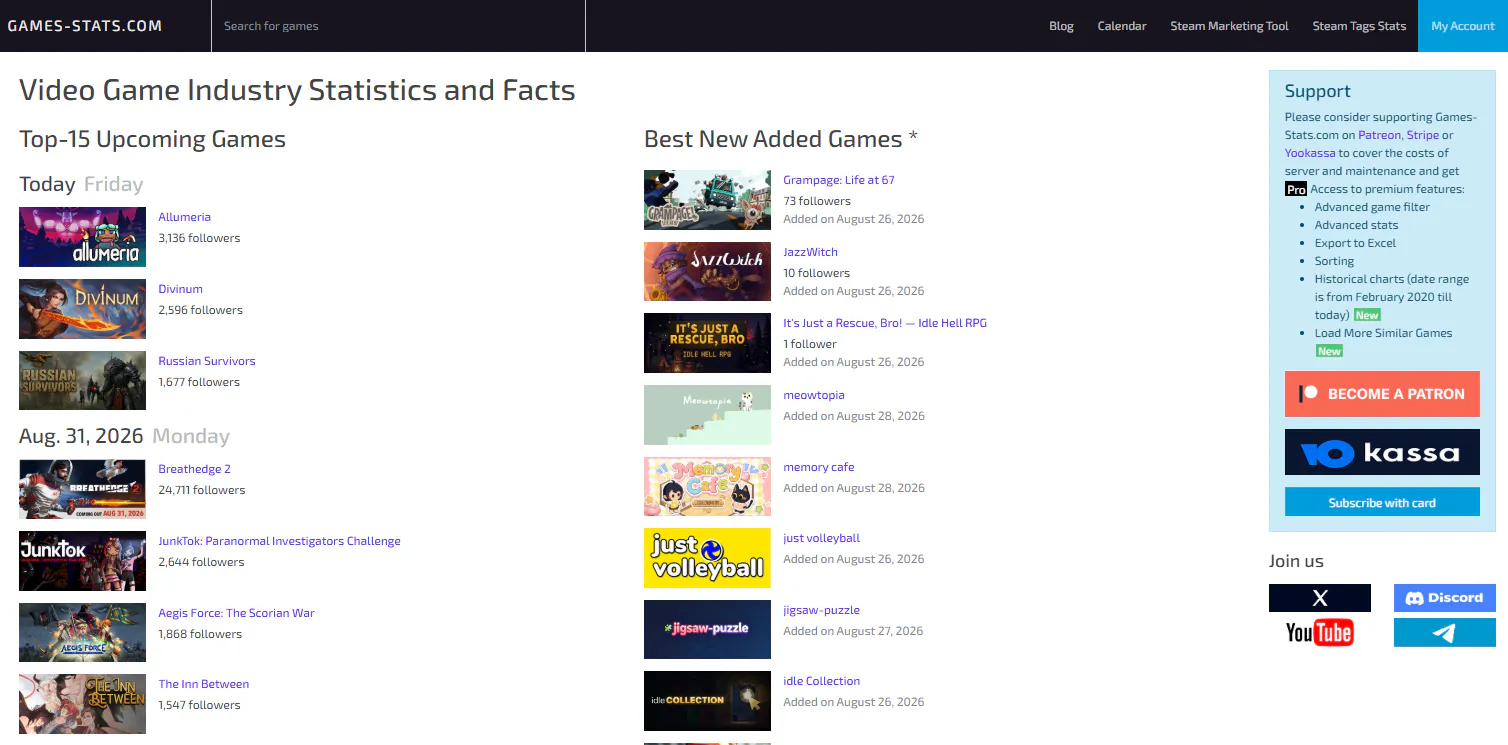Click the Memory Cafe thumbnail image
Screen dimensions: 1508x745
pyautogui.click(x=707, y=487)
